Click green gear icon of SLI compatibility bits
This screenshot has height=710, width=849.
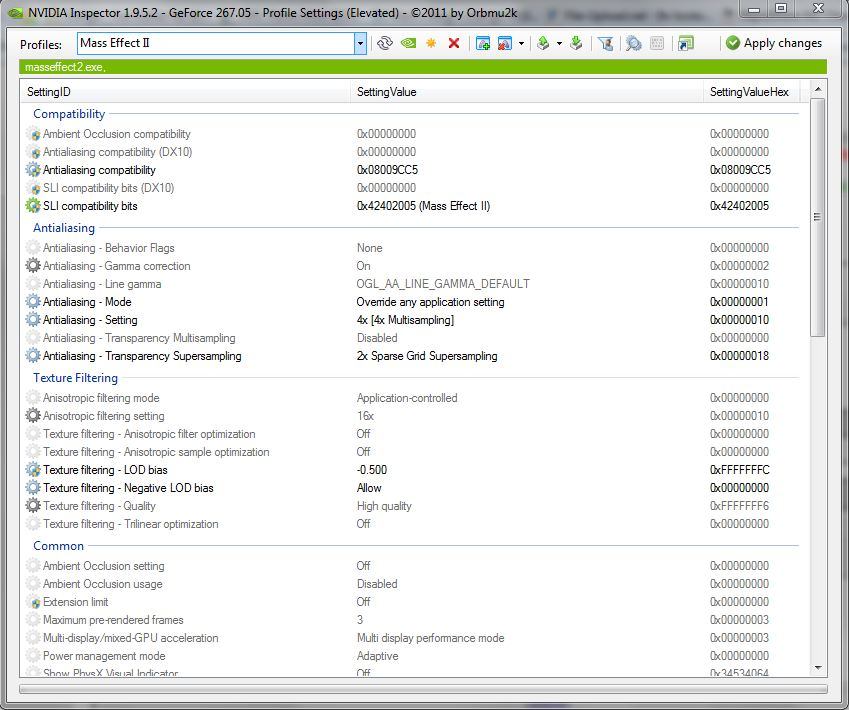pos(33,206)
